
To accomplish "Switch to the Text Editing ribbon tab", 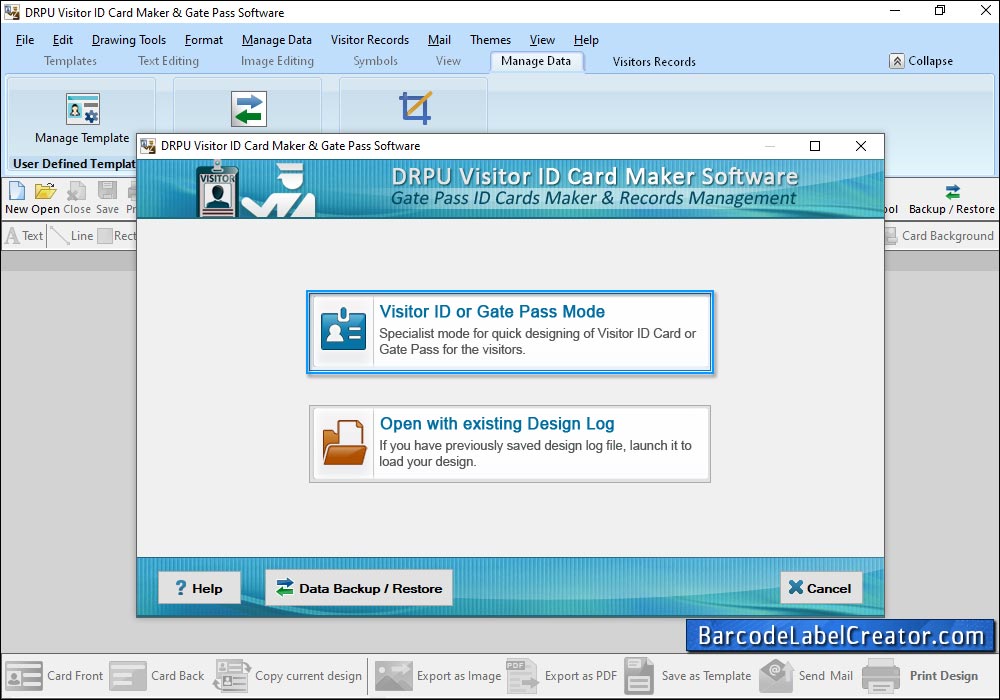I will (168, 61).
